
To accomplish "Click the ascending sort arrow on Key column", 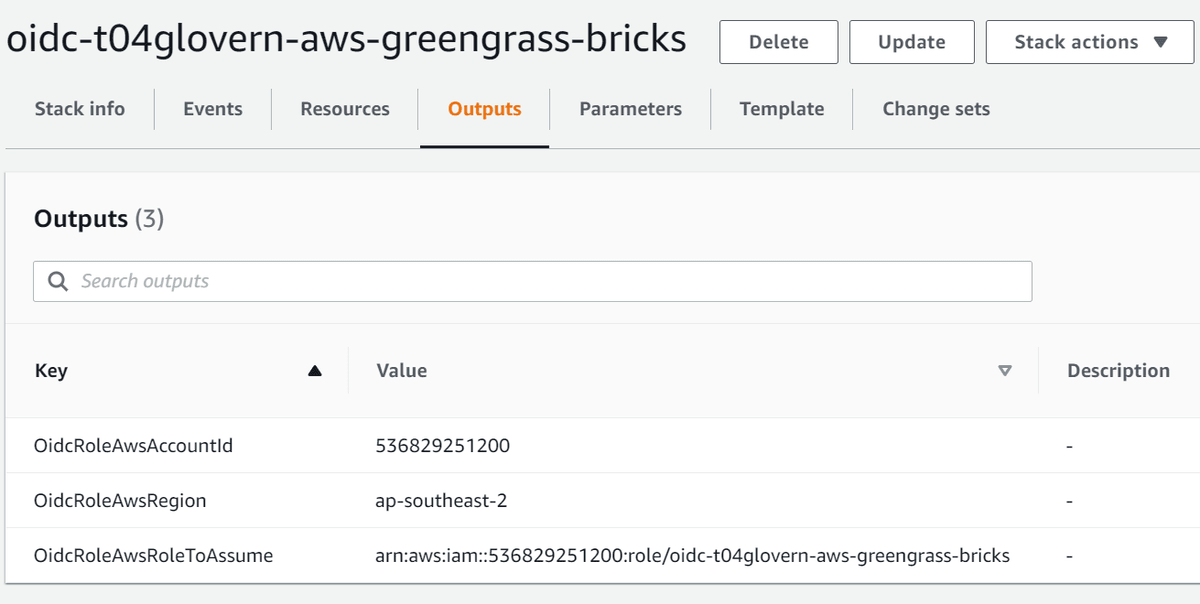I will pyautogui.click(x=315, y=370).
